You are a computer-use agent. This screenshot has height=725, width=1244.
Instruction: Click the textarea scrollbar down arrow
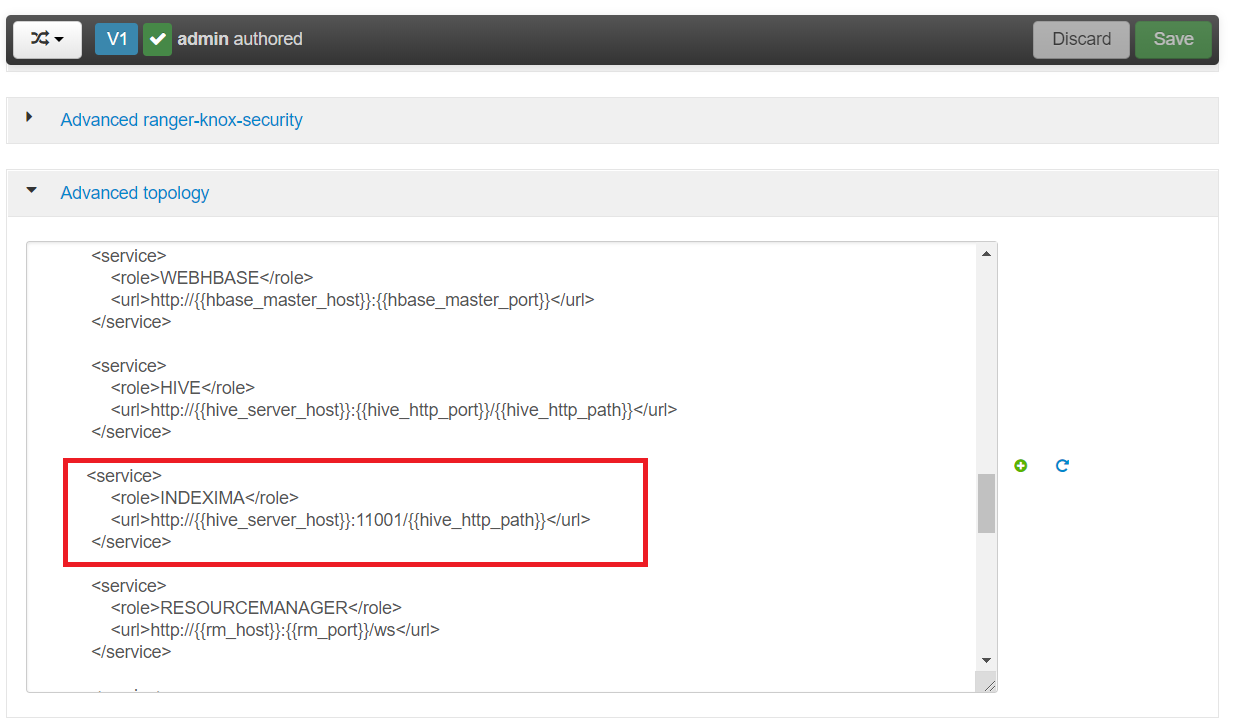point(986,660)
